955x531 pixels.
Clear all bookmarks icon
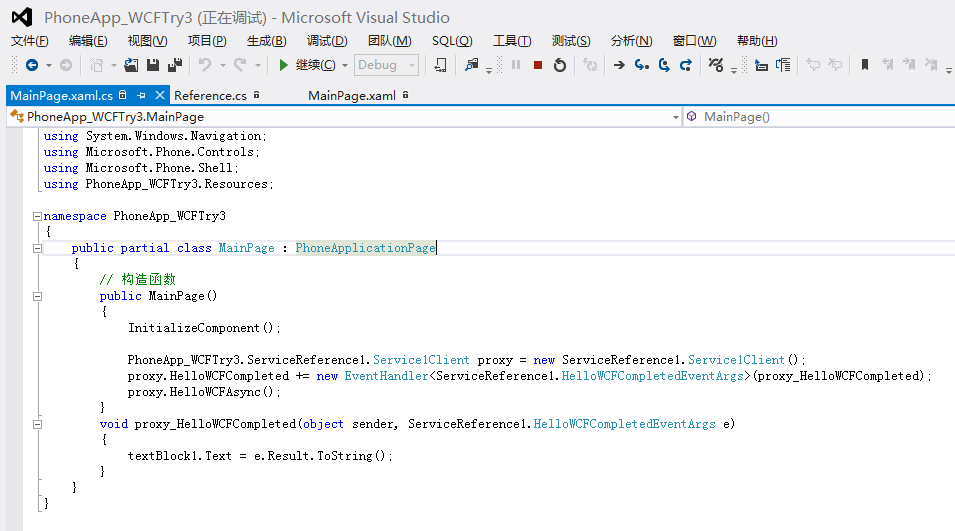click(x=931, y=65)
